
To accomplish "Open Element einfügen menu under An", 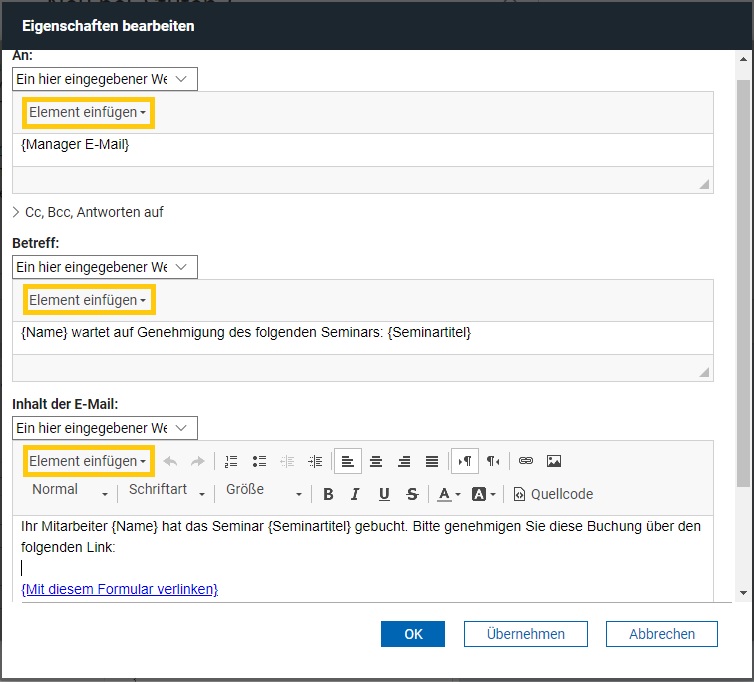I will [x=88, y=113].
